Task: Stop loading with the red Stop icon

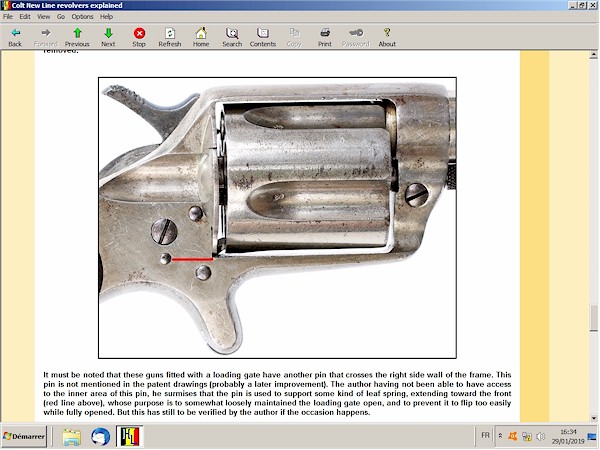Action: pyautogui.click(x=139, y=38)
